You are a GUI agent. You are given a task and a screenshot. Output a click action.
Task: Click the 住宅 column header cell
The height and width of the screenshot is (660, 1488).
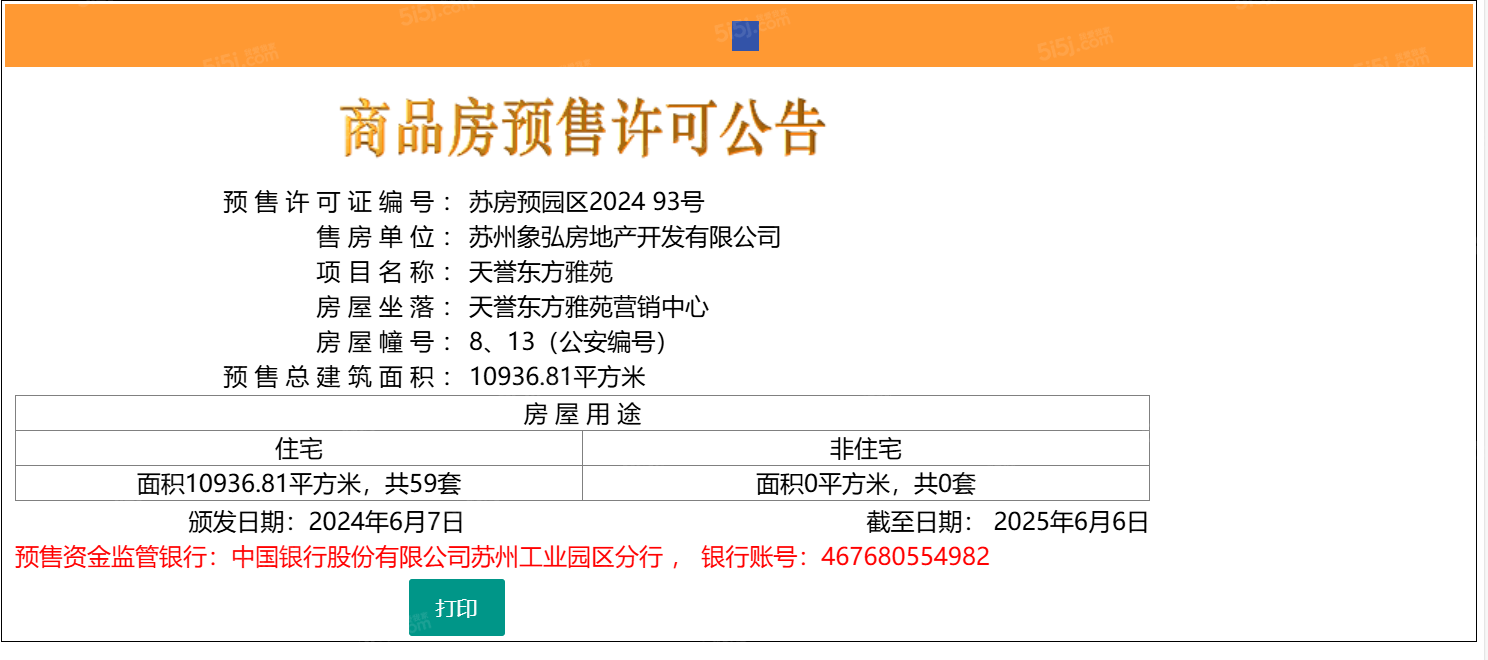(299, 449)
